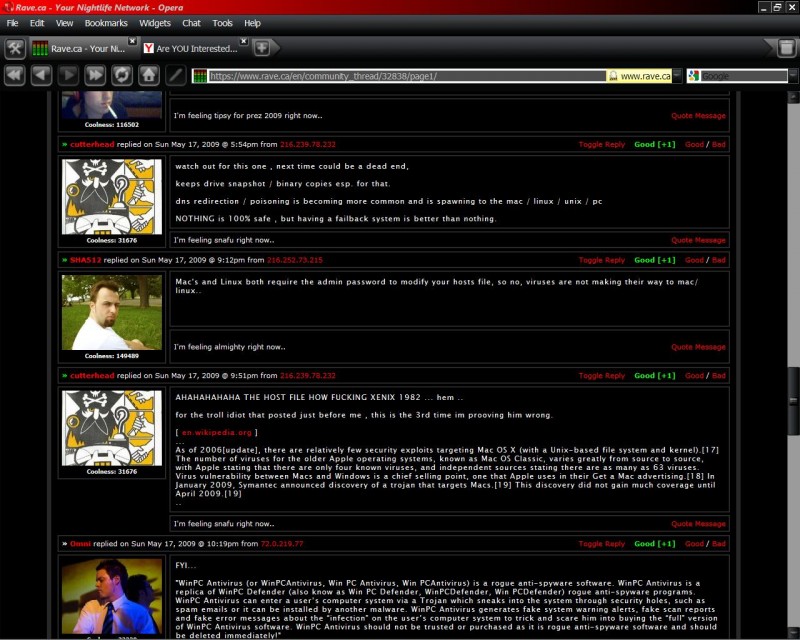Toggle Reply on Omni's 10:19pm post
Viewport: 800px width, 640px height.
602,544
